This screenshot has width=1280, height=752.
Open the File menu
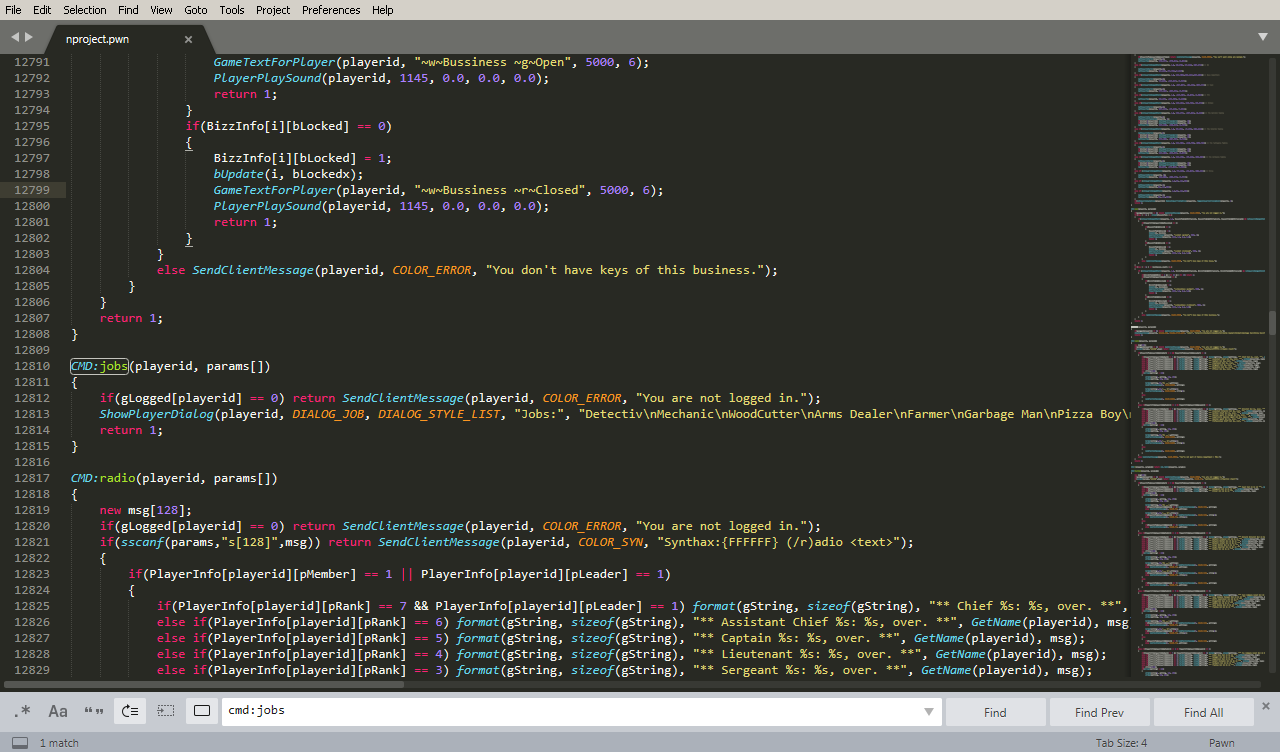[x=13, y=10]
